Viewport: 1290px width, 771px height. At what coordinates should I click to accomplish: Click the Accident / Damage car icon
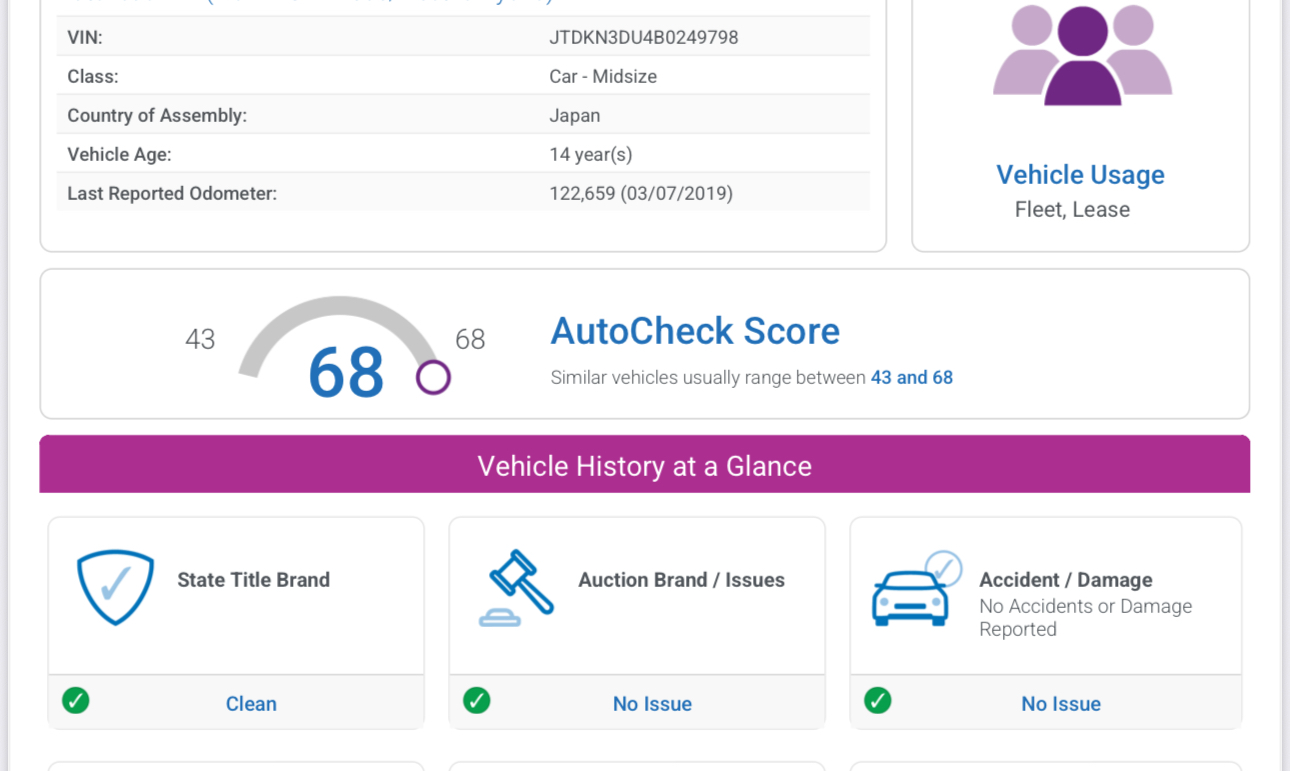[915, 591]
